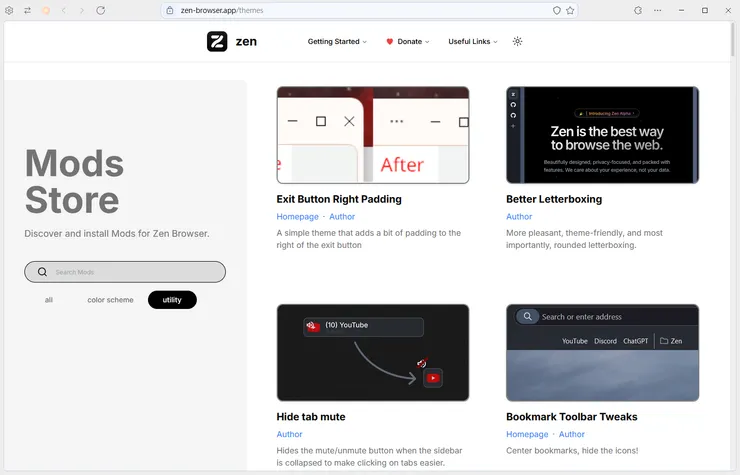
Task: Expand the Useful Links dropdown
Action: (473, 42)
